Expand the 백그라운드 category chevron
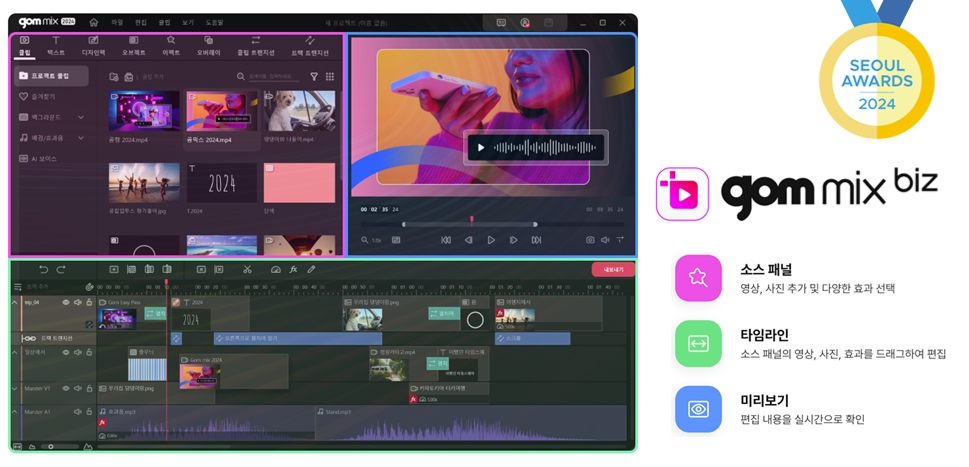The width and height of the screenshot is (969, 467). (x=81, y=117)
